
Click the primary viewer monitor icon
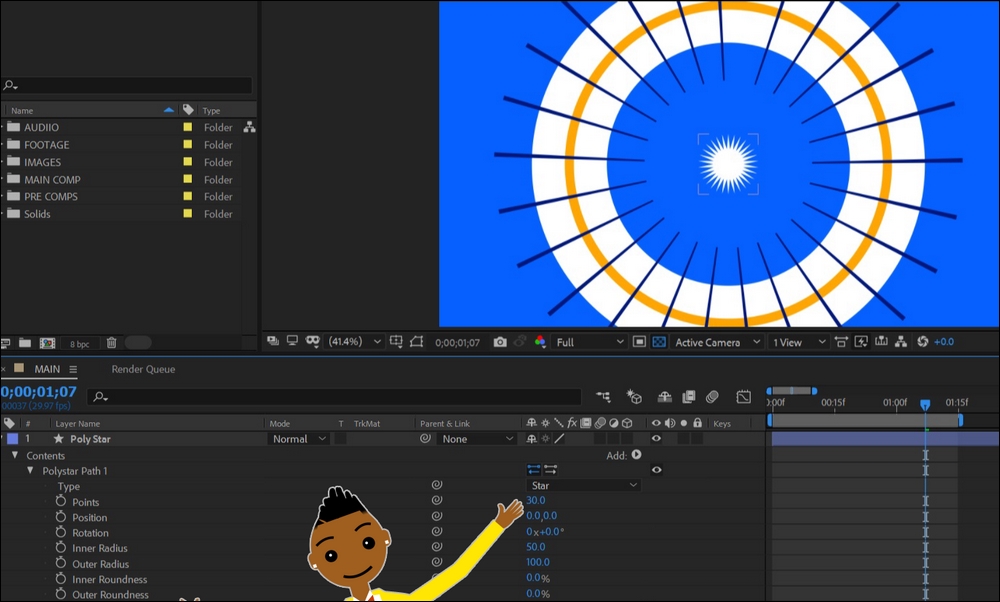coord(292,341)
